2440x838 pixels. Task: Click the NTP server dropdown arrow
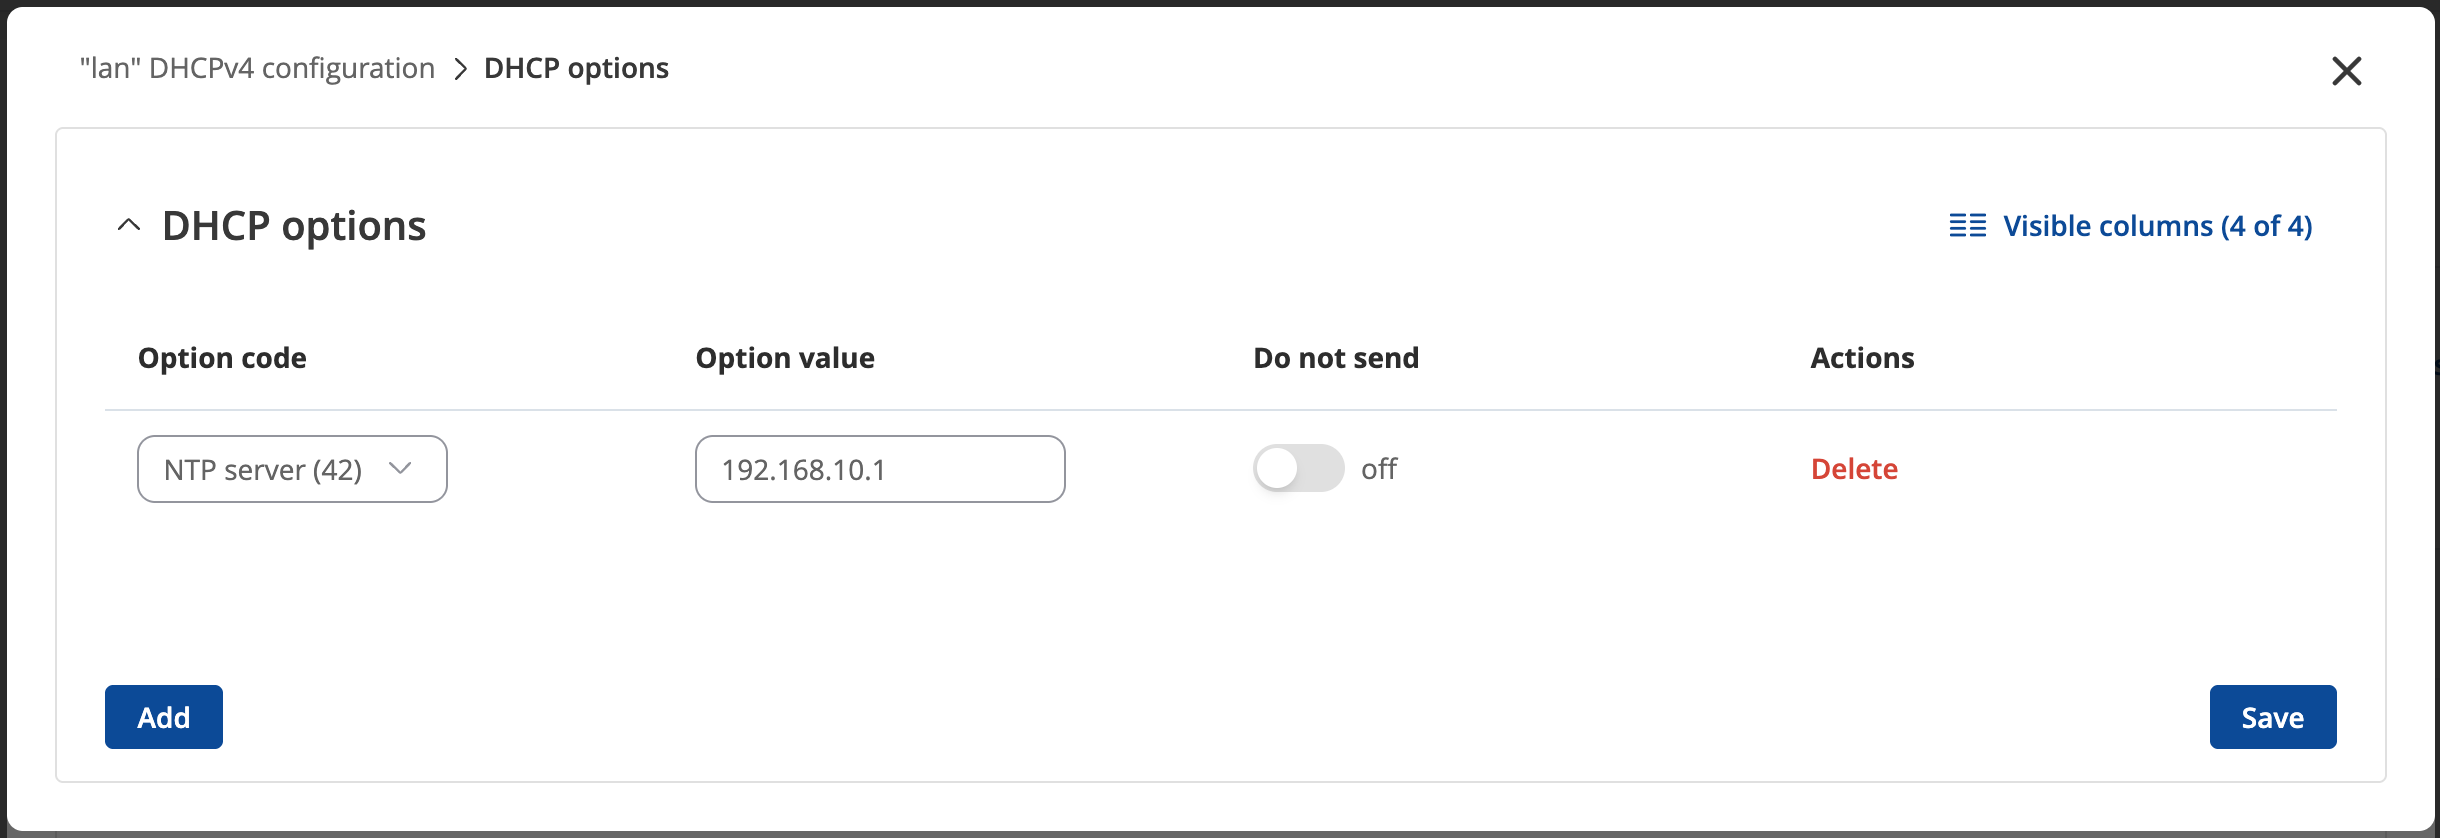(401, 468)
